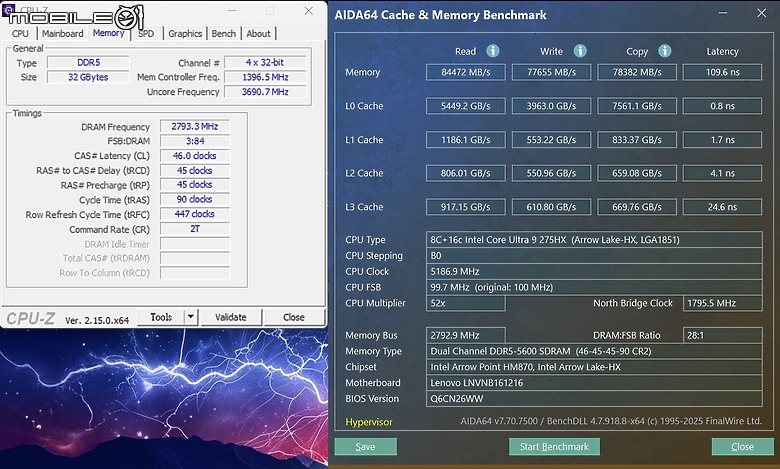Click Mem Controller Freq. value 1396.5 MHz
Screen dimensions: 780x469
(x=265, y=77)
